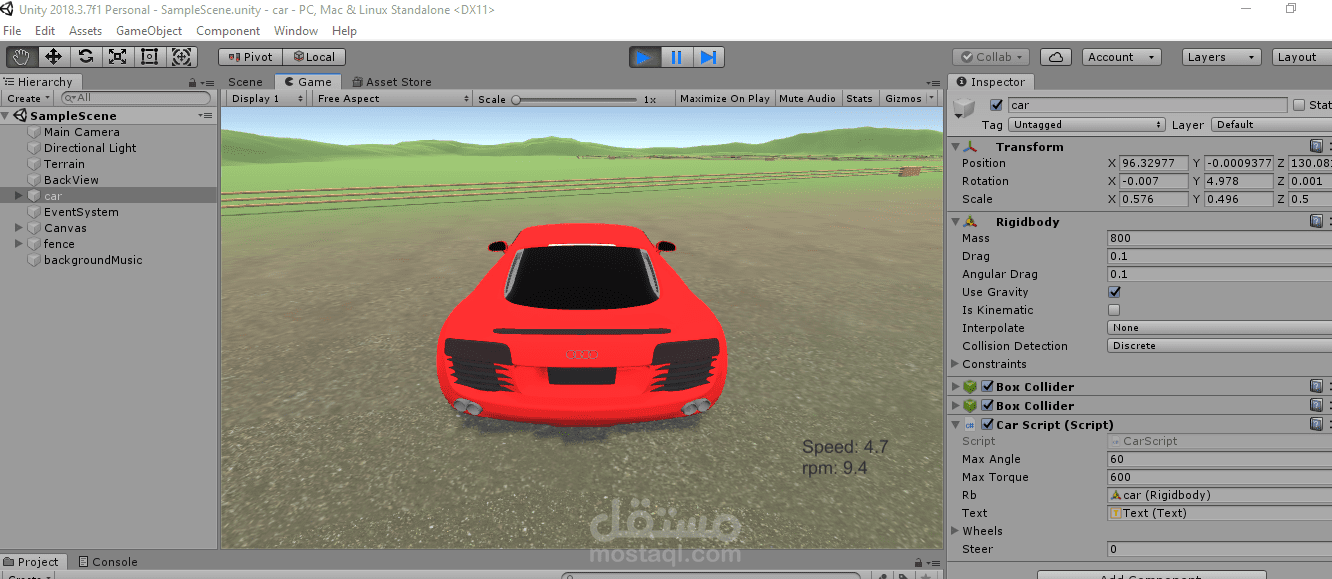Step forward one frame
This screenshot has width=1332, height=579.
(x=708, y=57)
